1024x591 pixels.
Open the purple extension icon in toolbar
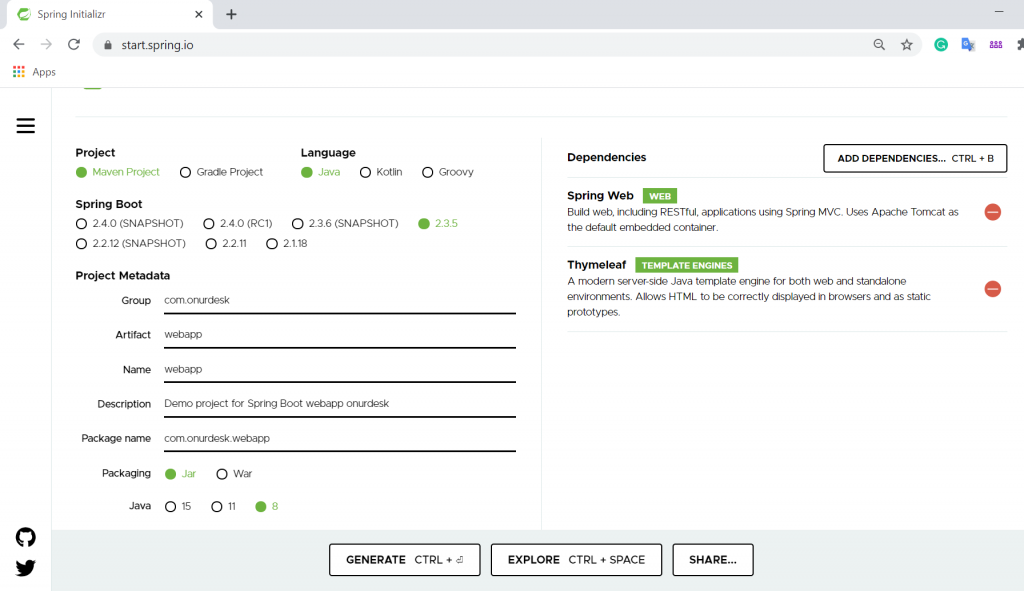(996, 44)
